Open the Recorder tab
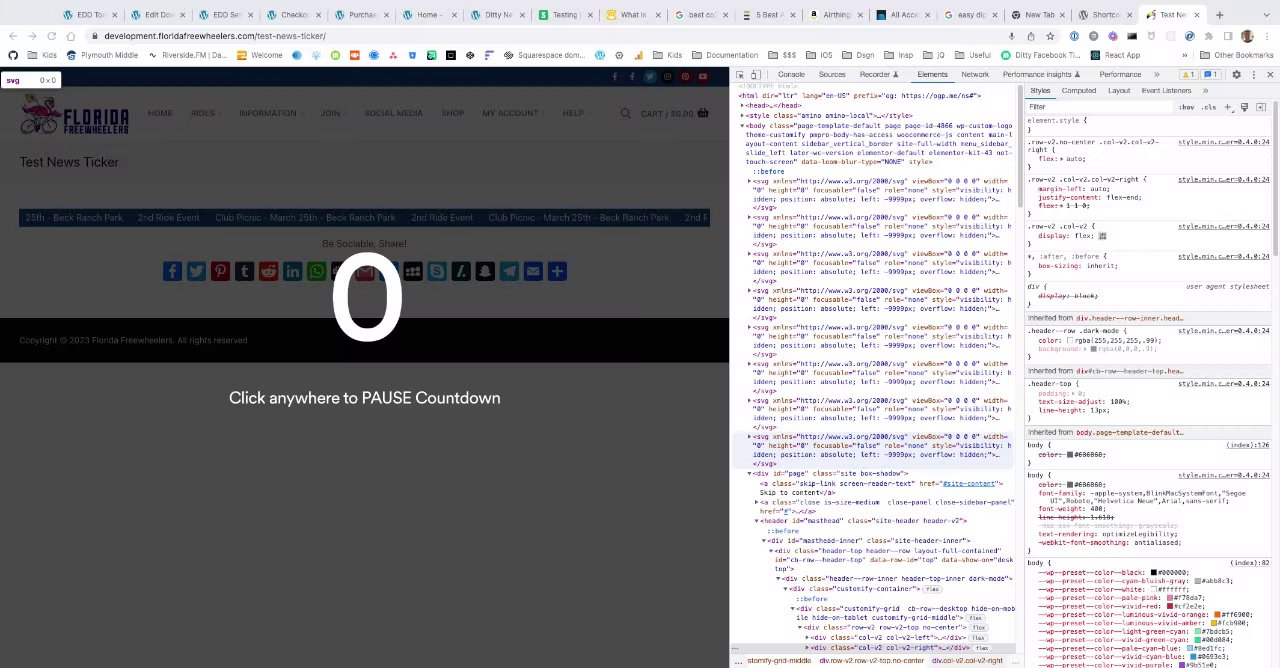The image size is (1280, 668). pyautogui.click(x=878, y=75)
